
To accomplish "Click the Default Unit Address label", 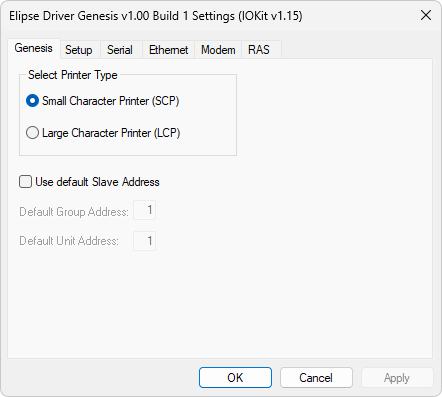I will [69, 241].
